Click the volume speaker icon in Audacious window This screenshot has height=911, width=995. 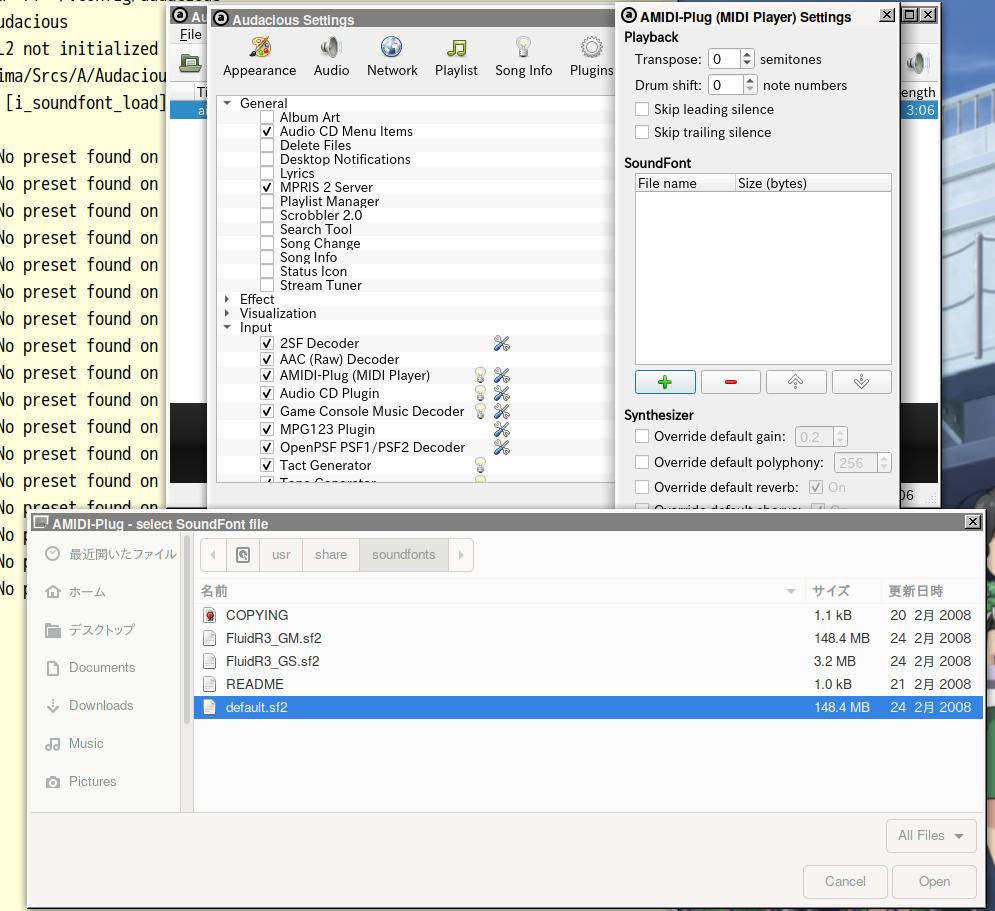point(916,63)
